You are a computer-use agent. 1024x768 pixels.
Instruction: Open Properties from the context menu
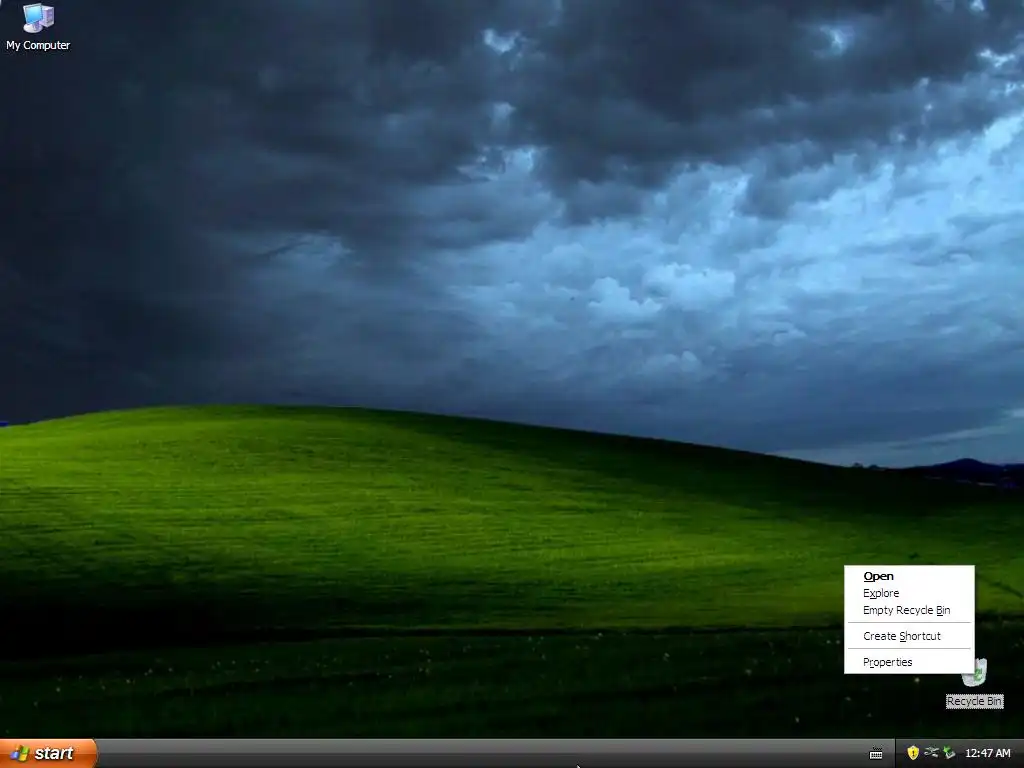[x=909, y=662]
